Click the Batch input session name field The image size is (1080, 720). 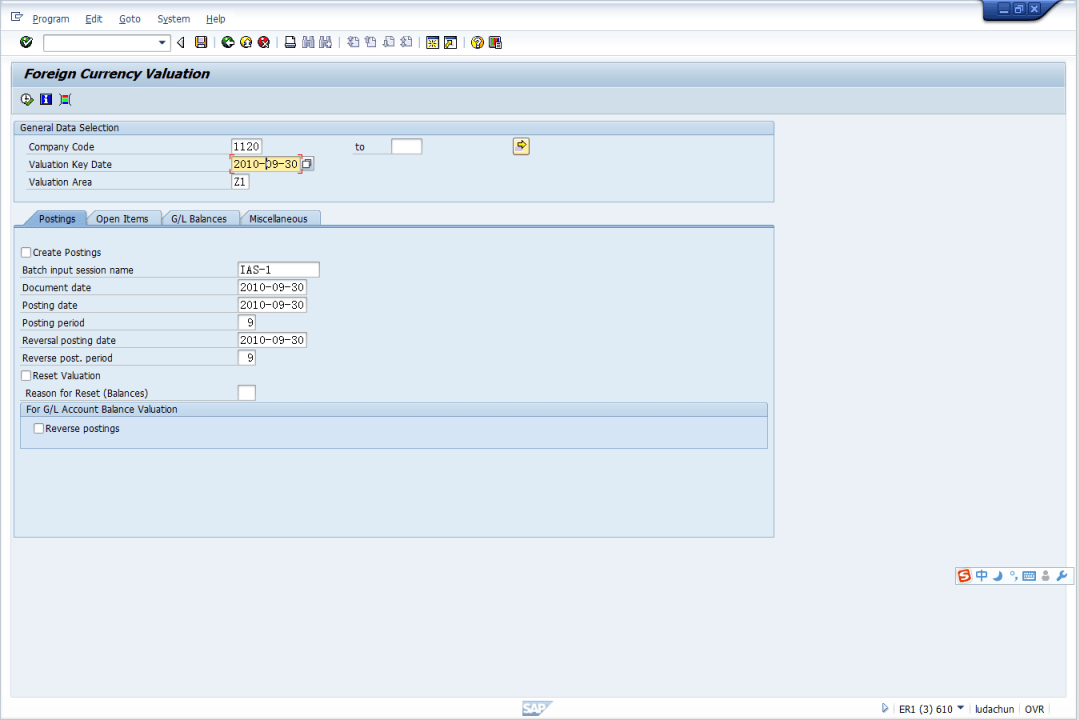click(278, 270)
